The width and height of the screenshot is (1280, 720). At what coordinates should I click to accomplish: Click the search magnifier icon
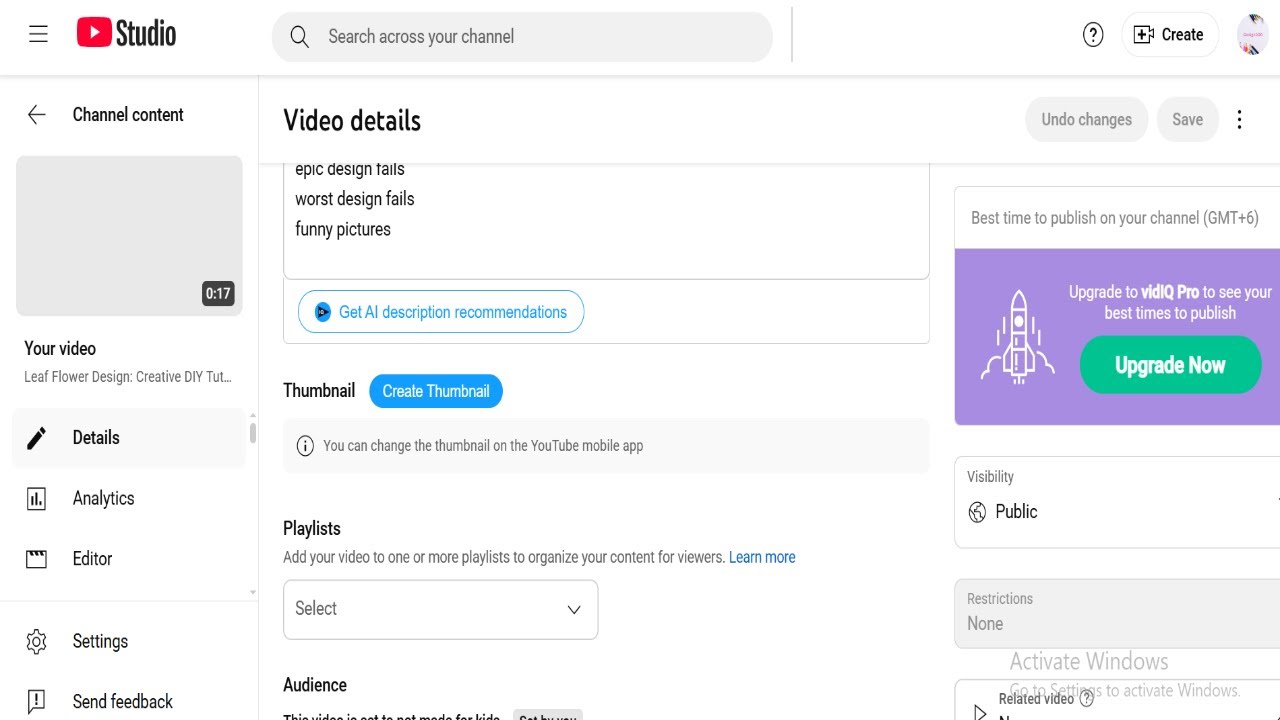299,37
